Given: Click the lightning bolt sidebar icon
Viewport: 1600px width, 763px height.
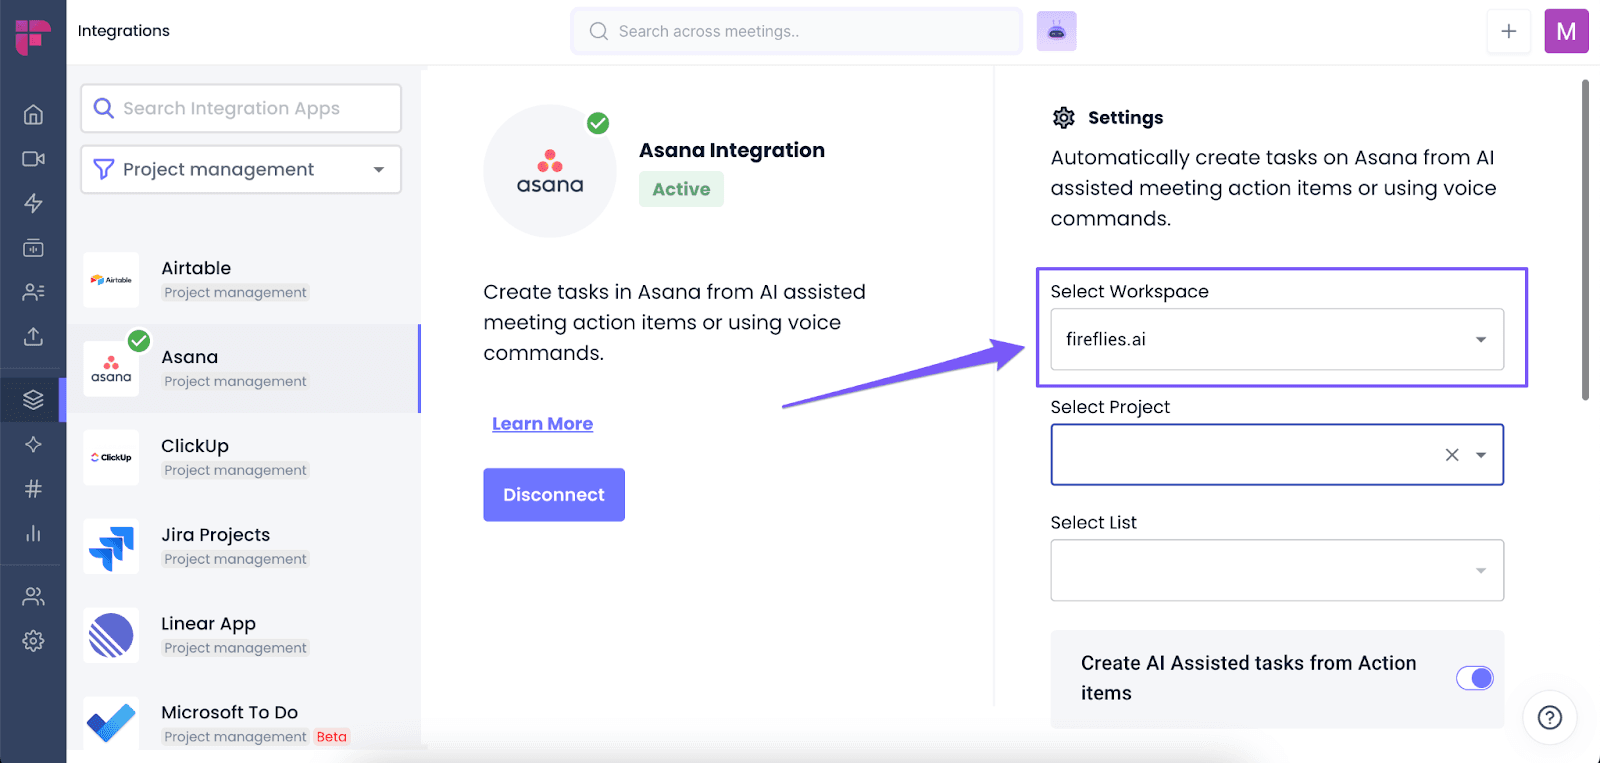Looking at the screenshot, I should click(x=33, y=203).
